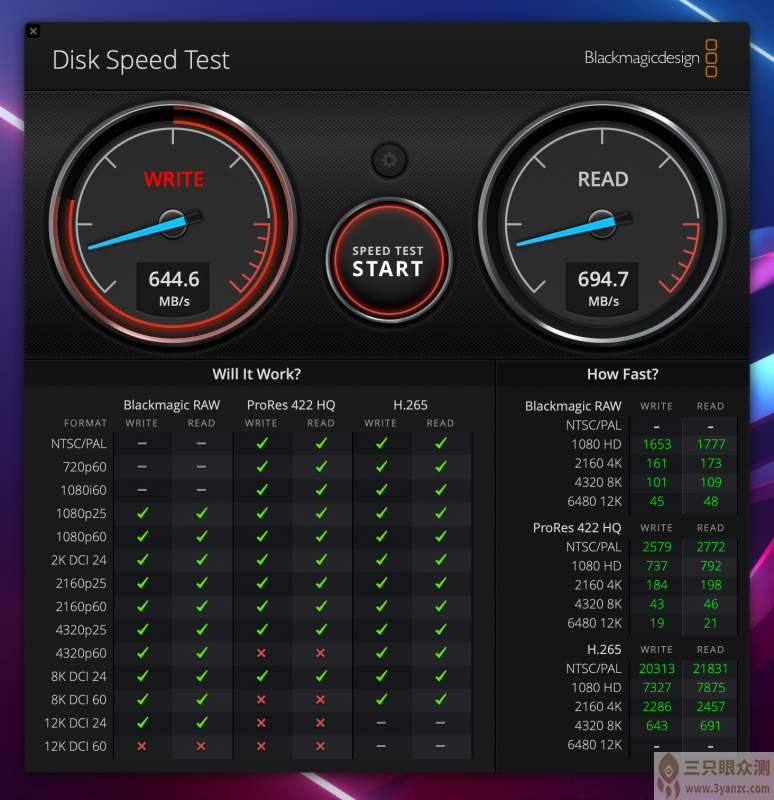Screen dimensions: 774x800
Task: Click ProRes 4320 8K write value 43
Action: (x=657, y=604)
